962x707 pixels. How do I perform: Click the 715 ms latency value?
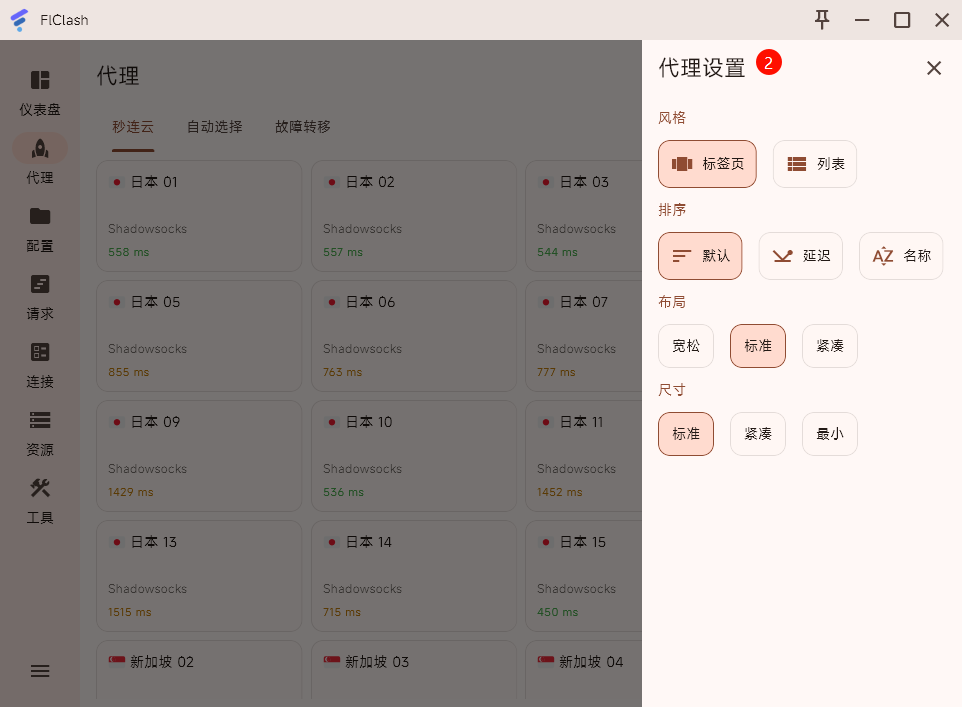coord(342,612)
